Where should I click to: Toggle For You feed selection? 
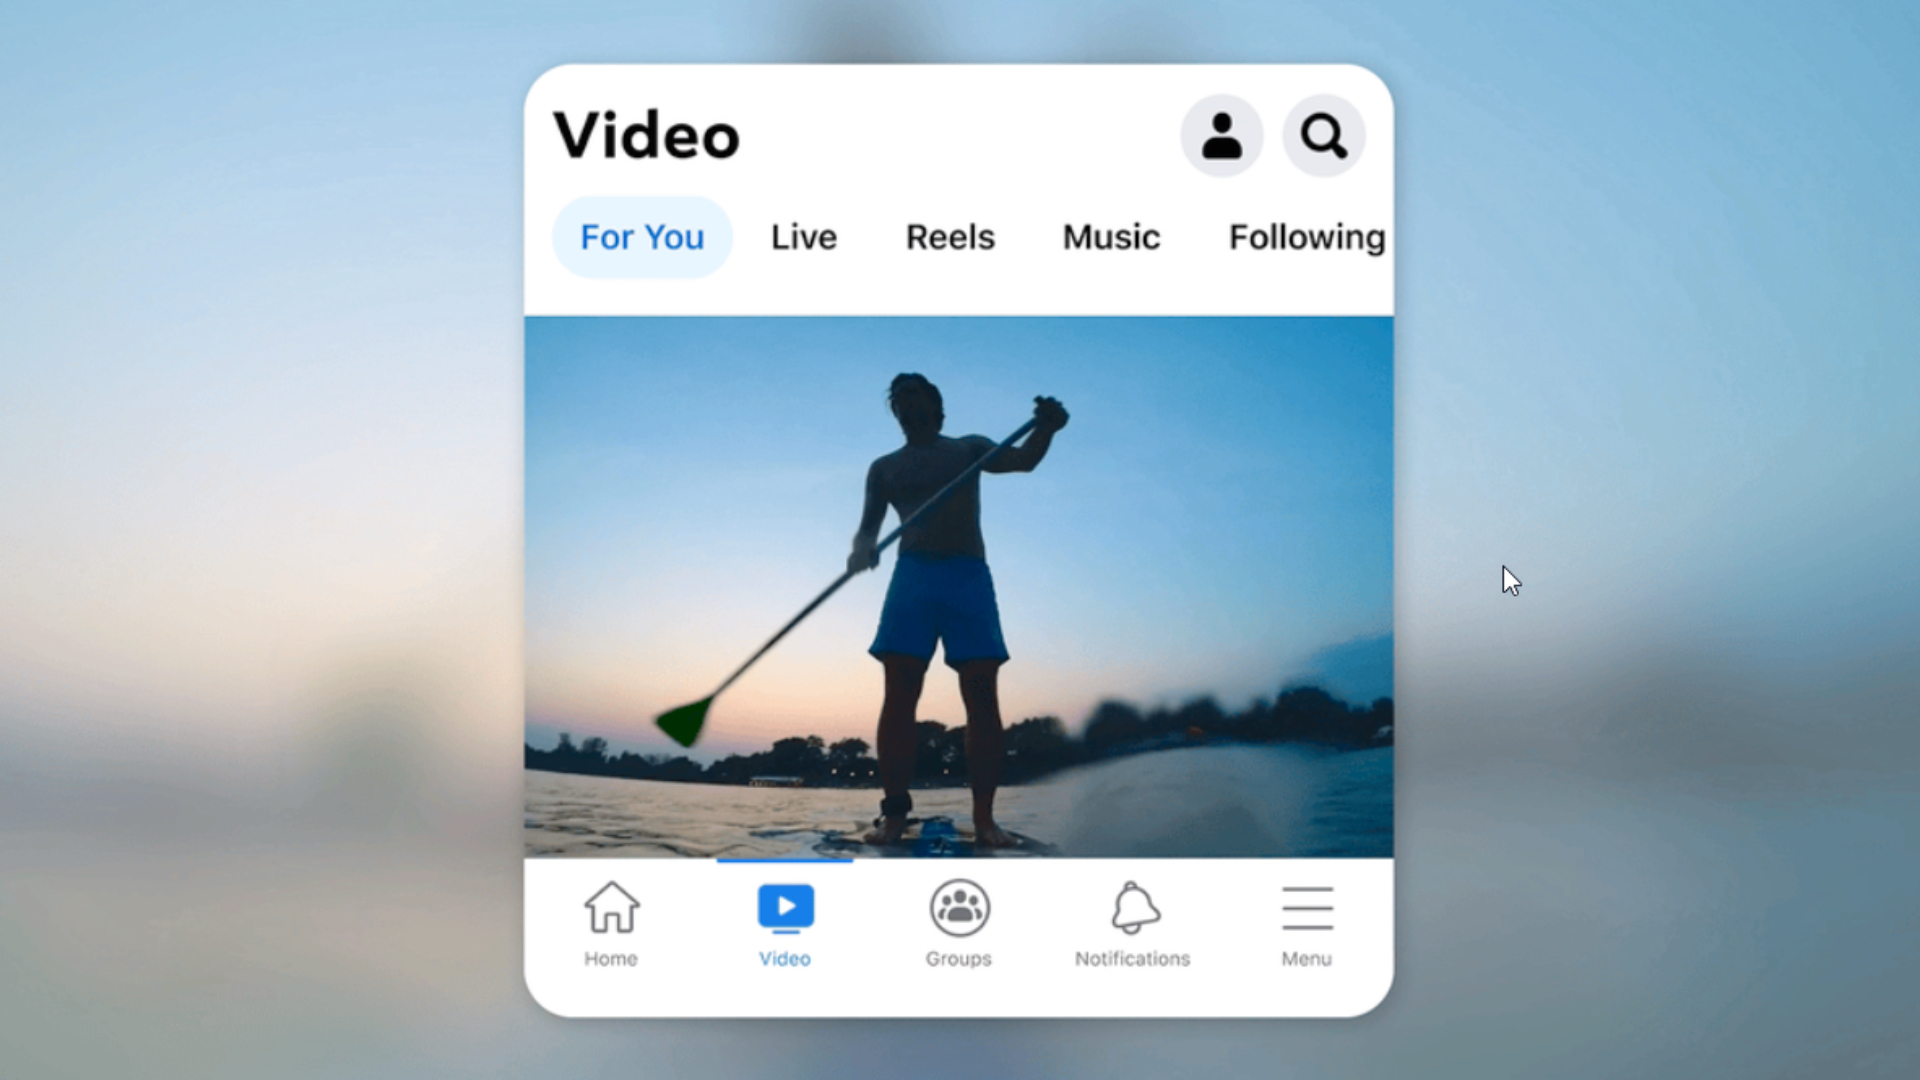tap(640, 237)
